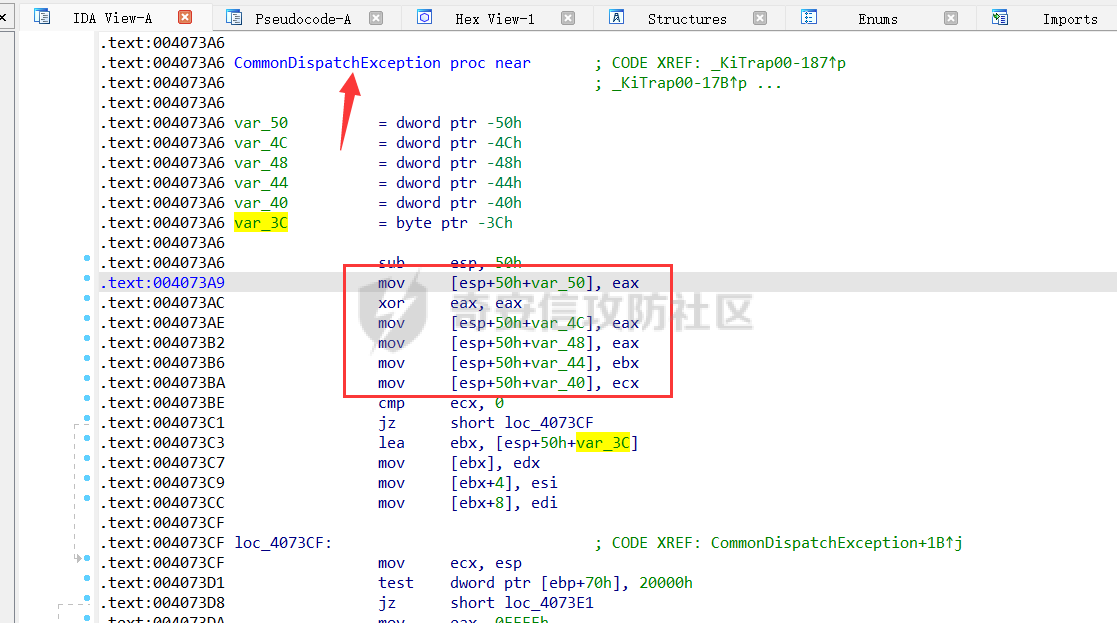Select the var_50 definition
The width and height of the screenshot is (1117, 623).
[261, 122]
